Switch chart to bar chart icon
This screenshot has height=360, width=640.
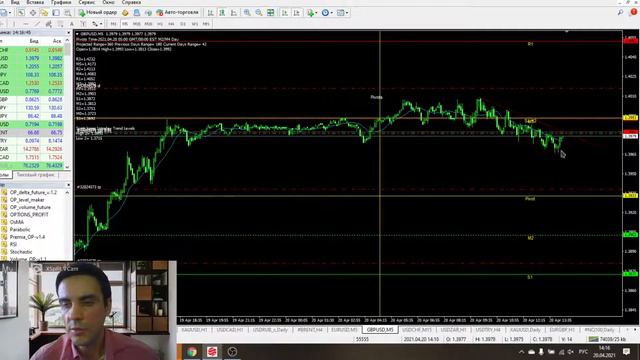point(211,13)
